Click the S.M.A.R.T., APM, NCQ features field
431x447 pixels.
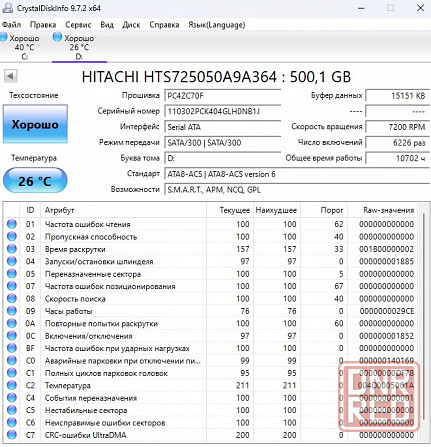pyautogui.click(x=297, y=190)
